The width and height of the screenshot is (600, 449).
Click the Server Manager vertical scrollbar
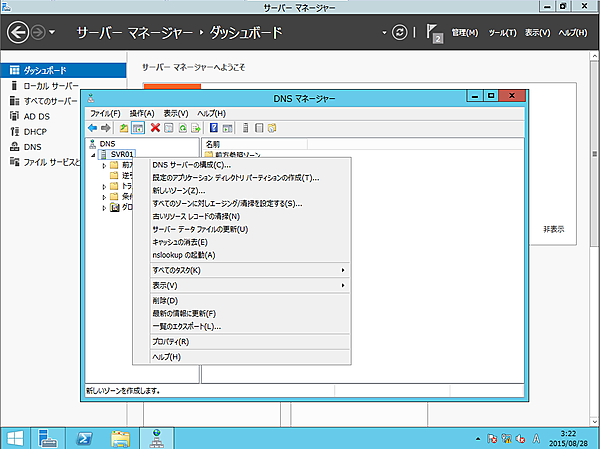594,153
